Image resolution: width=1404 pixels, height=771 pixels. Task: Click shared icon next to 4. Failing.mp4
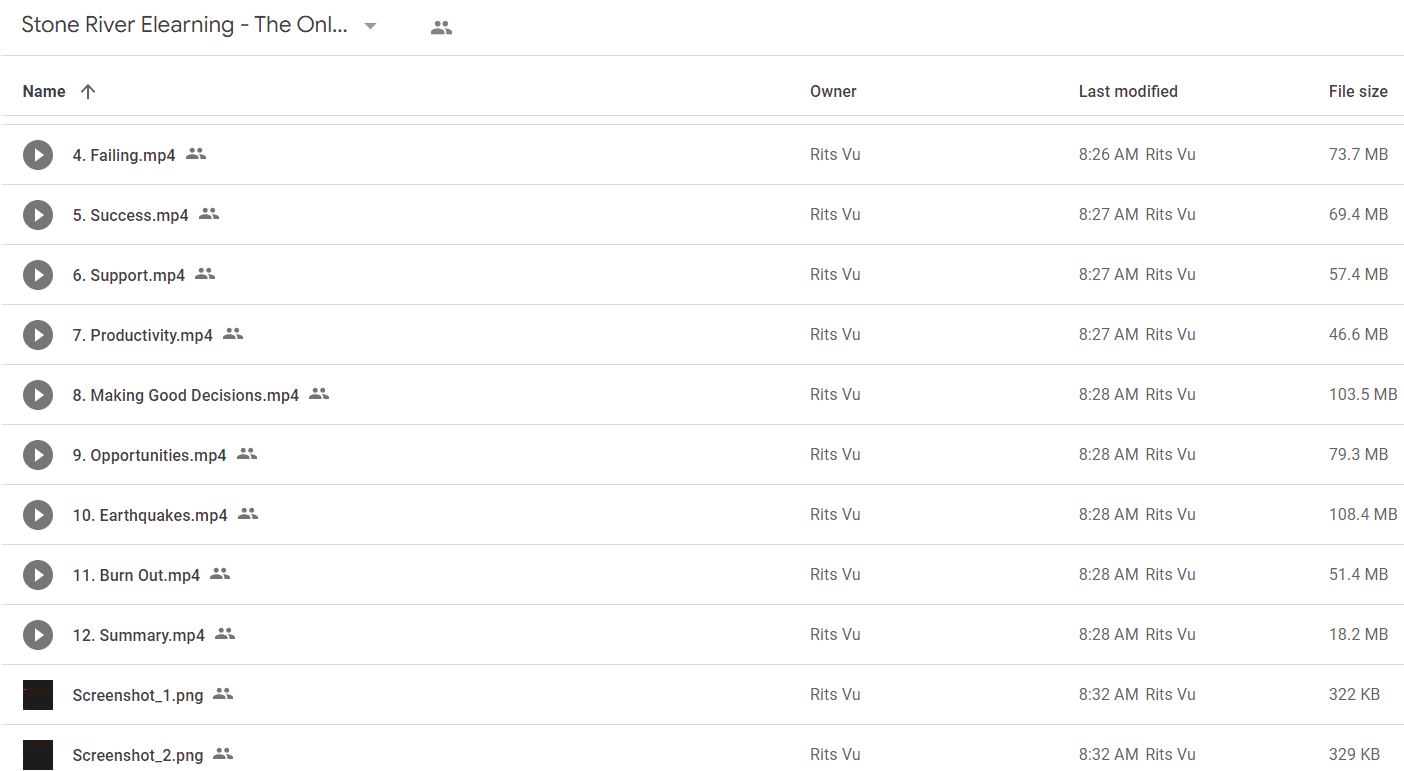[196, 154]
